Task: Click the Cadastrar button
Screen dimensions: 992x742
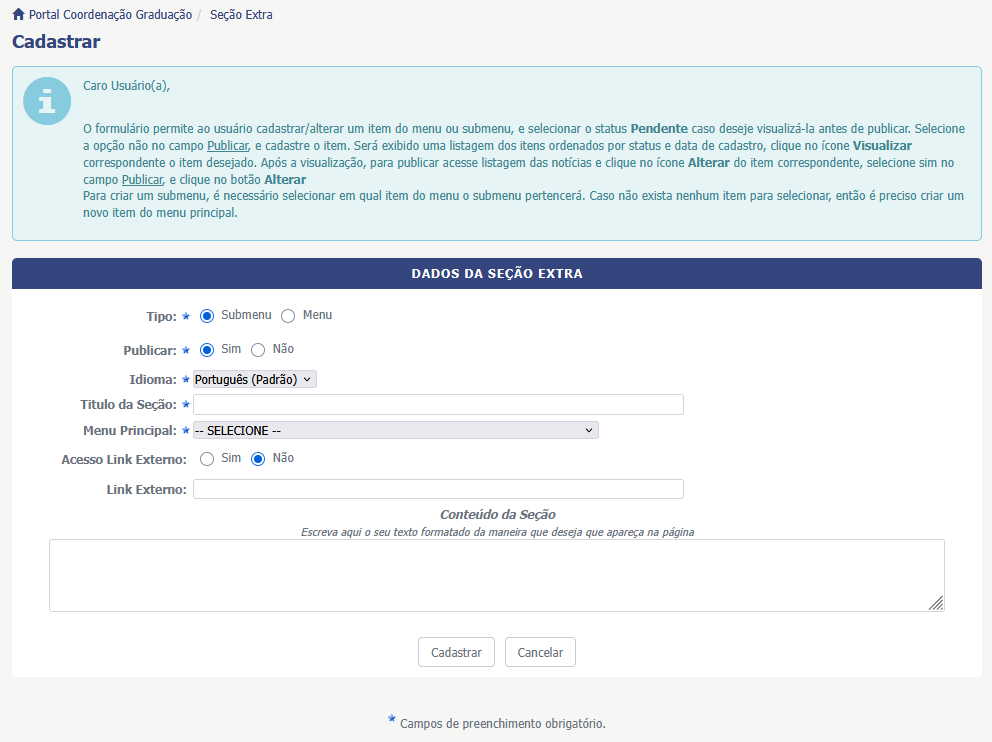Action: coord(456,652)
